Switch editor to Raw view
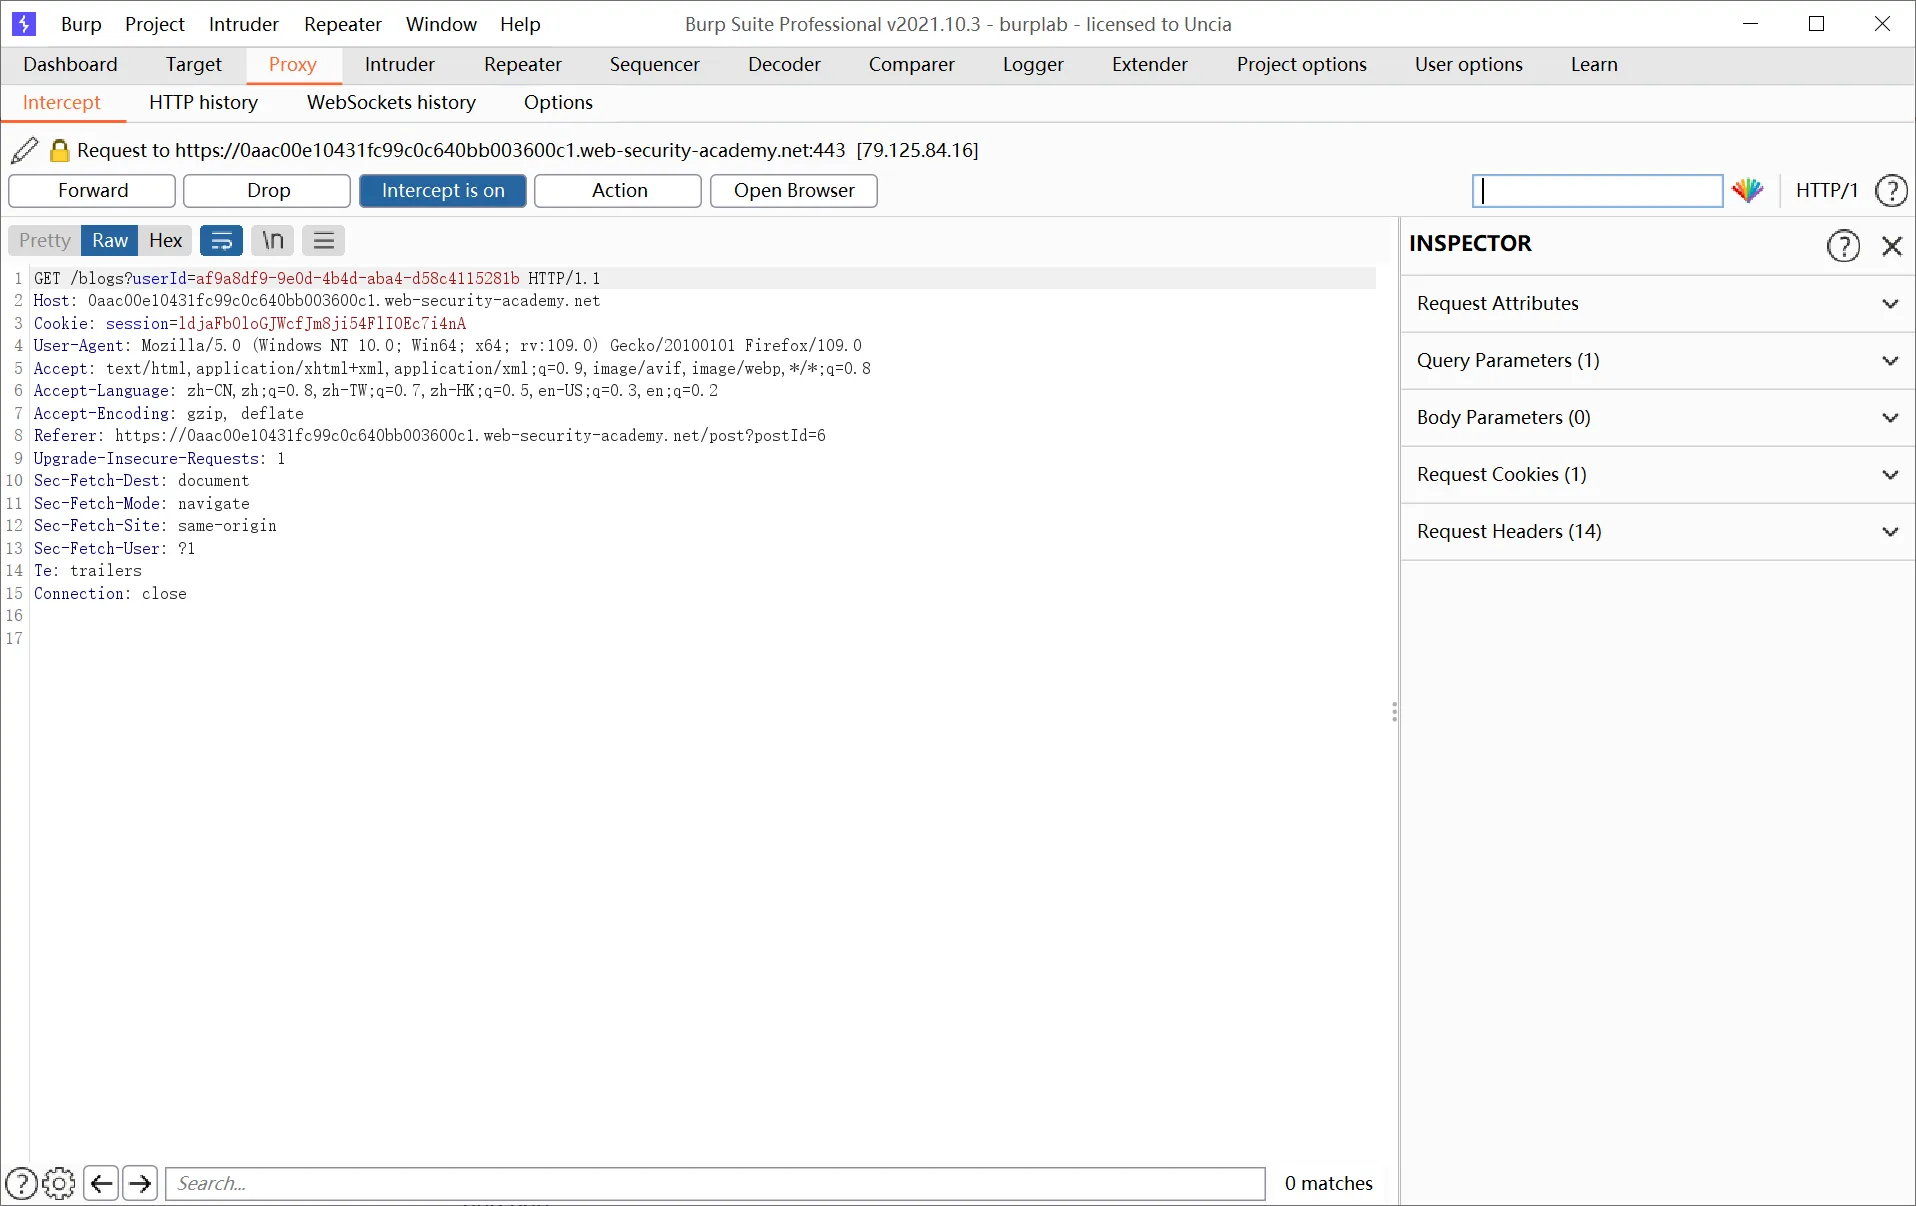 click(x=110, y=240)
